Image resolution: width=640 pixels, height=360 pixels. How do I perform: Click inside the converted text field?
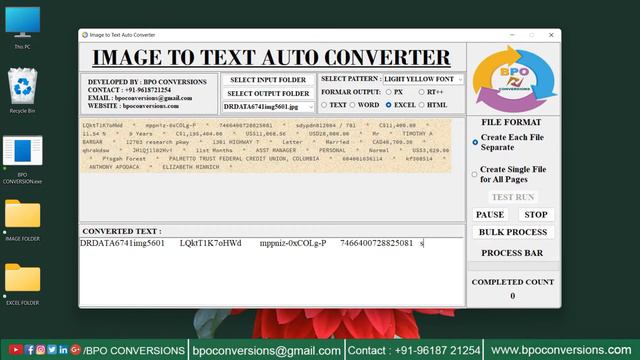pyautogui.click(x=272, y=271)
